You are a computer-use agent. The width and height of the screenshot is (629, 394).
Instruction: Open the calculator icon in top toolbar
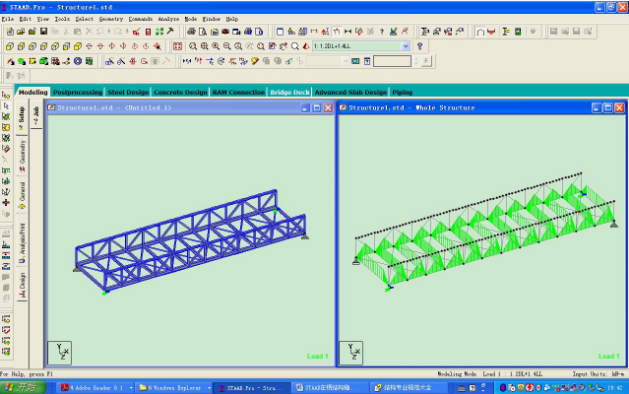coord(148,31)
